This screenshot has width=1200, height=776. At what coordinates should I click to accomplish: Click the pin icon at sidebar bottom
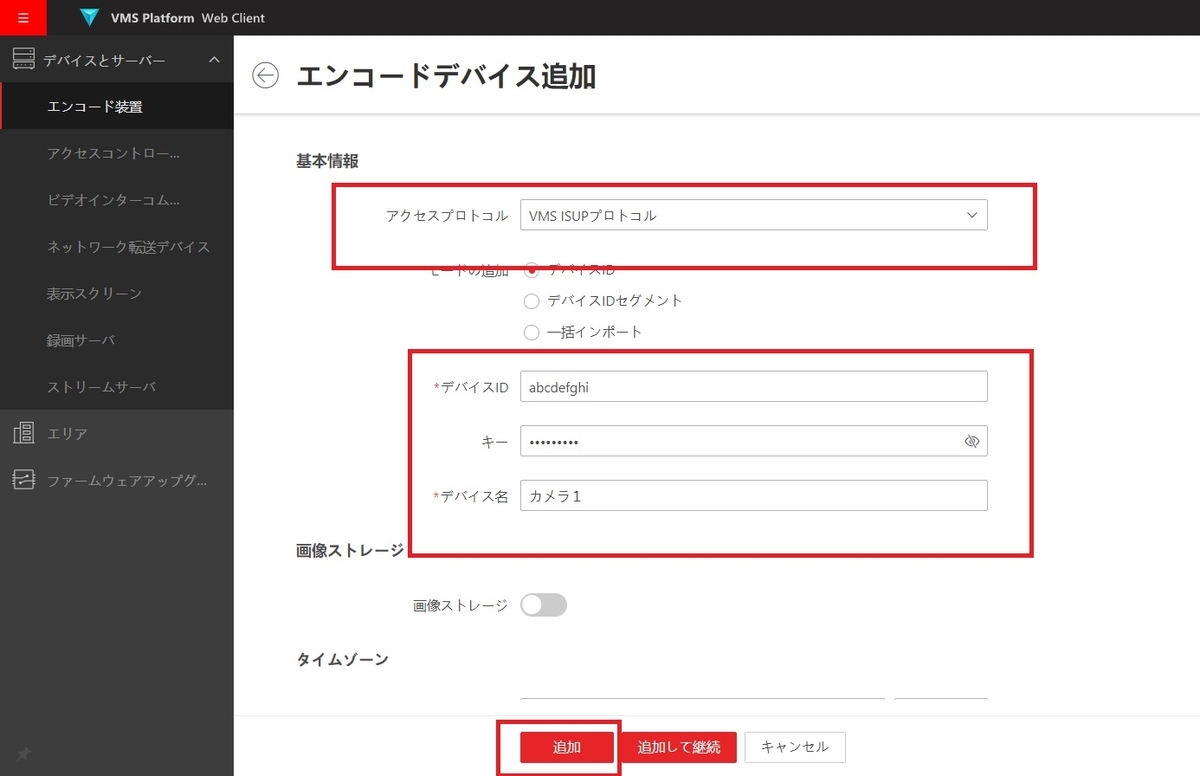click(x=23, y=753)
